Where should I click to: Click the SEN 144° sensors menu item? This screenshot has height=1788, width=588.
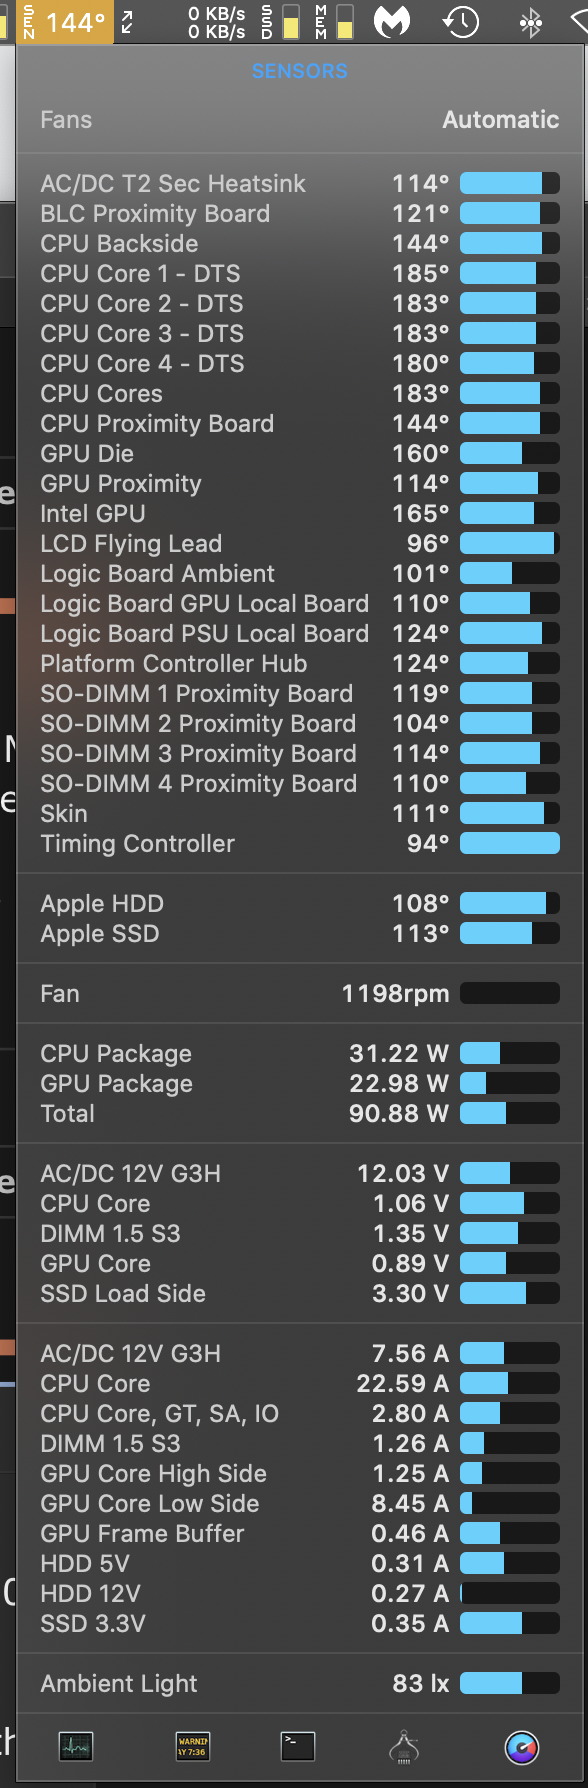pyautogui.click(x=64, y=21)
